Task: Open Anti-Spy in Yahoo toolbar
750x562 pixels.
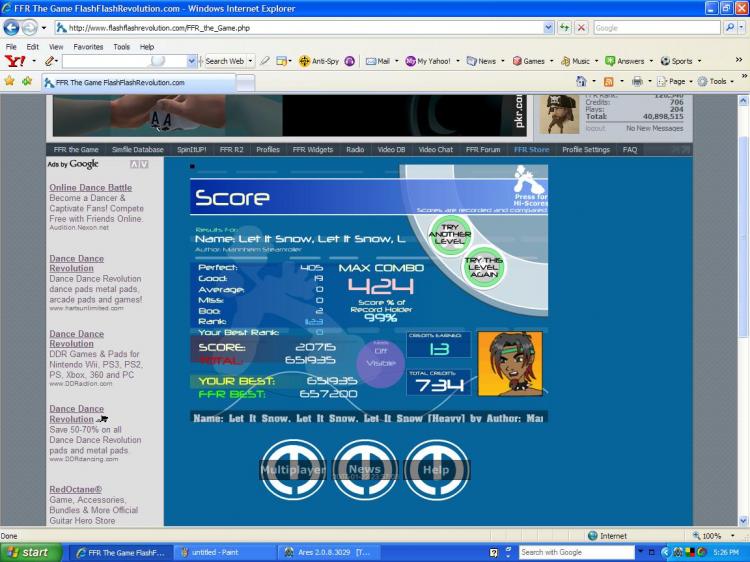Action: pos(319,61)
